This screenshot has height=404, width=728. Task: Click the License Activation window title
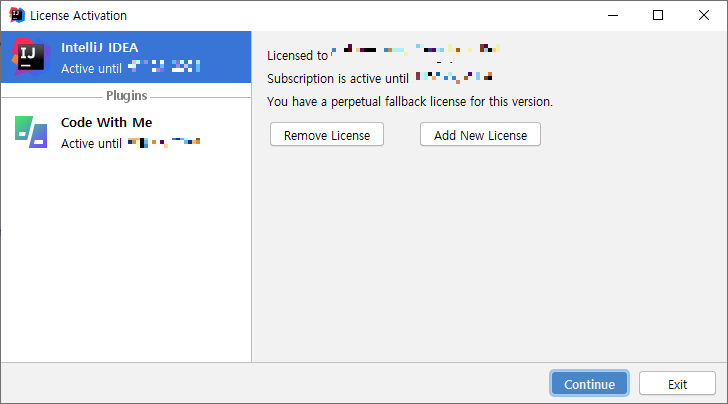tap(78, 15)
